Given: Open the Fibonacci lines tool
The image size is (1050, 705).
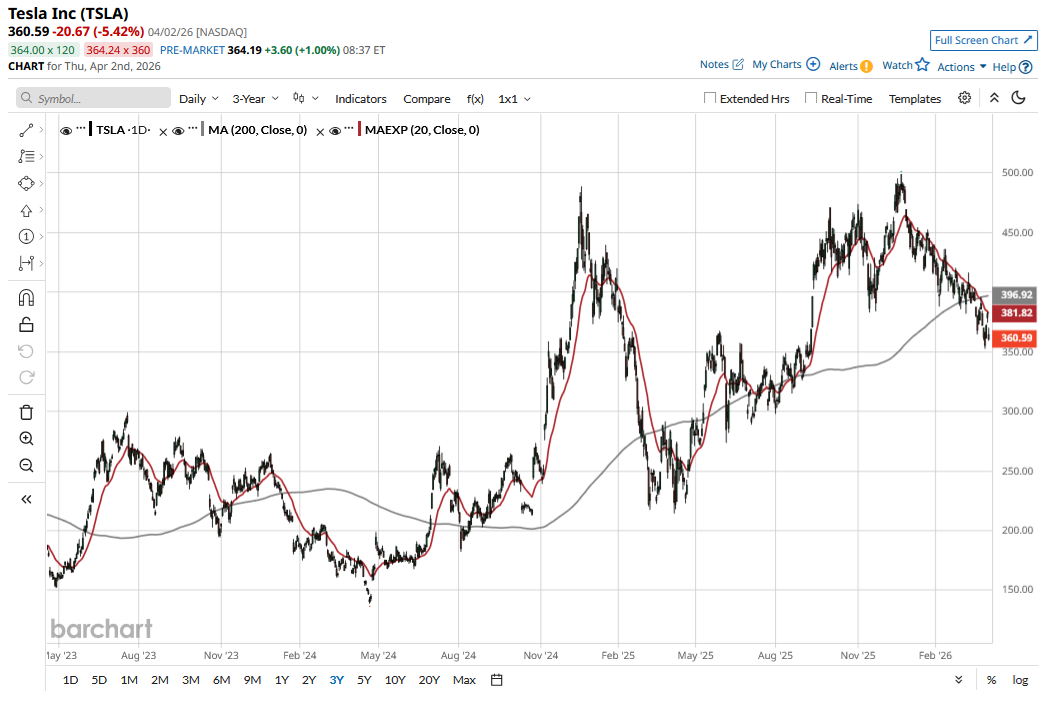Looking at the screenshot, I should 26,156.
